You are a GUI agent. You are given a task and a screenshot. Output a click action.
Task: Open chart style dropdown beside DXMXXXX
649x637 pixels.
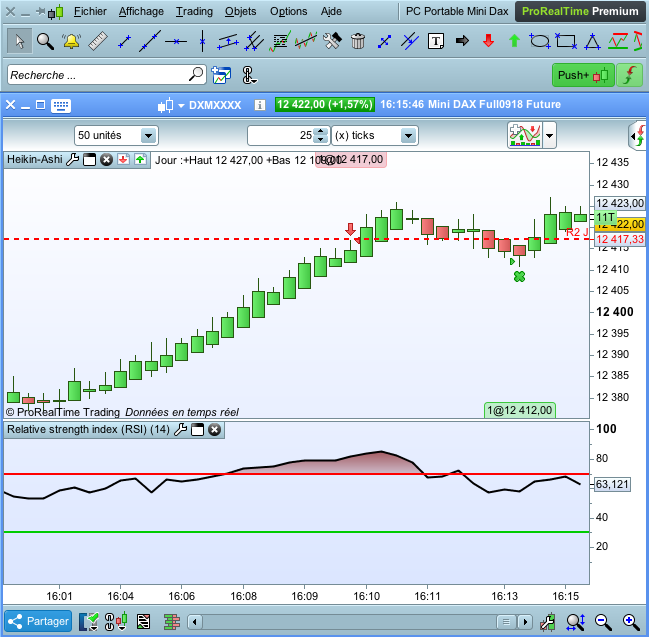tap(181, 106)
